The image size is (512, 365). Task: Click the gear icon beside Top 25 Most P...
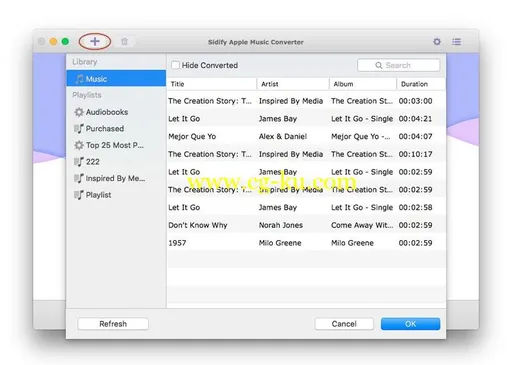tap(79, 145)
